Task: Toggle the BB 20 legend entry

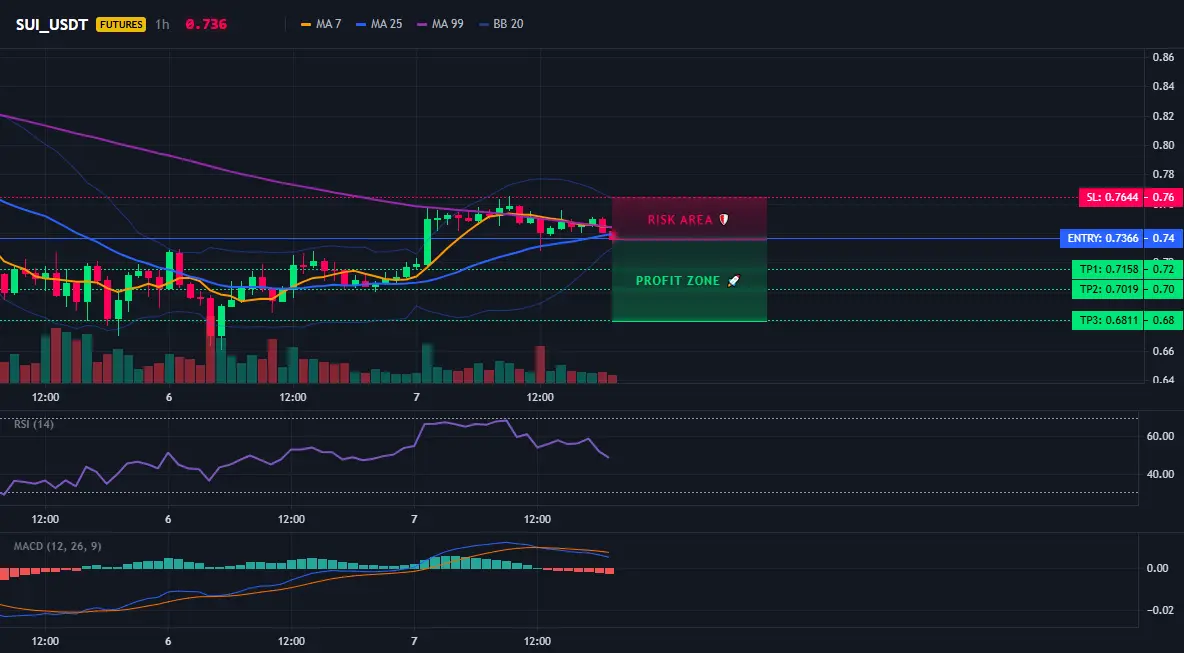Action: click(501, 24)
